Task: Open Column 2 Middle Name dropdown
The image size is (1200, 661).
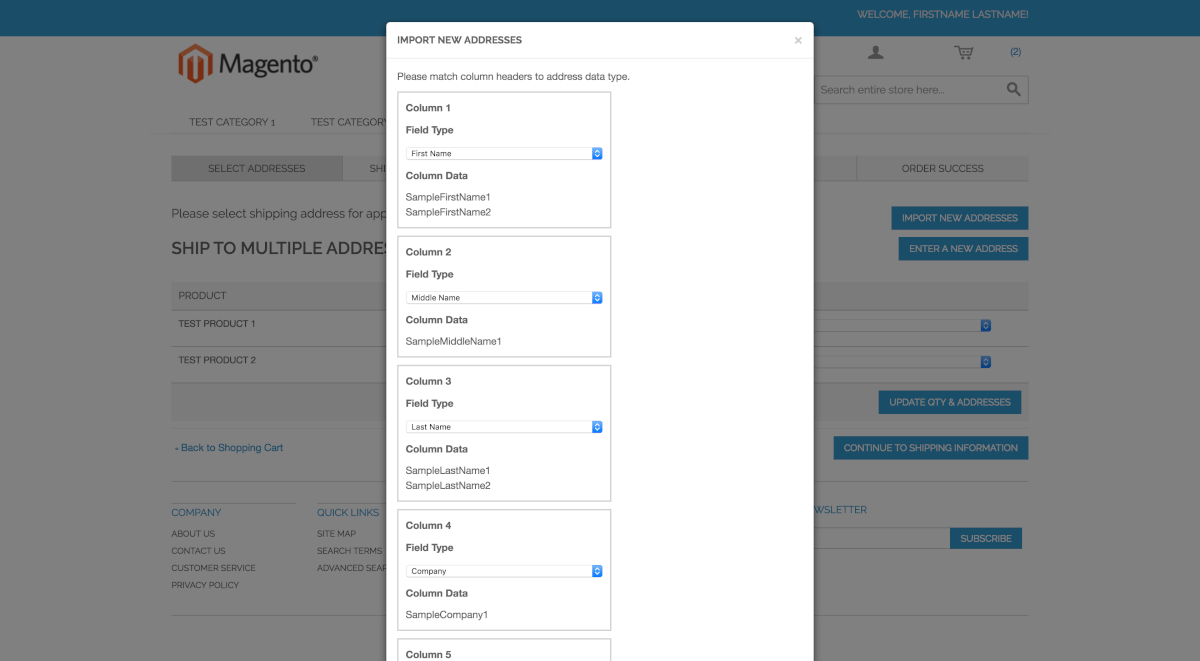Action: point(504,298)
